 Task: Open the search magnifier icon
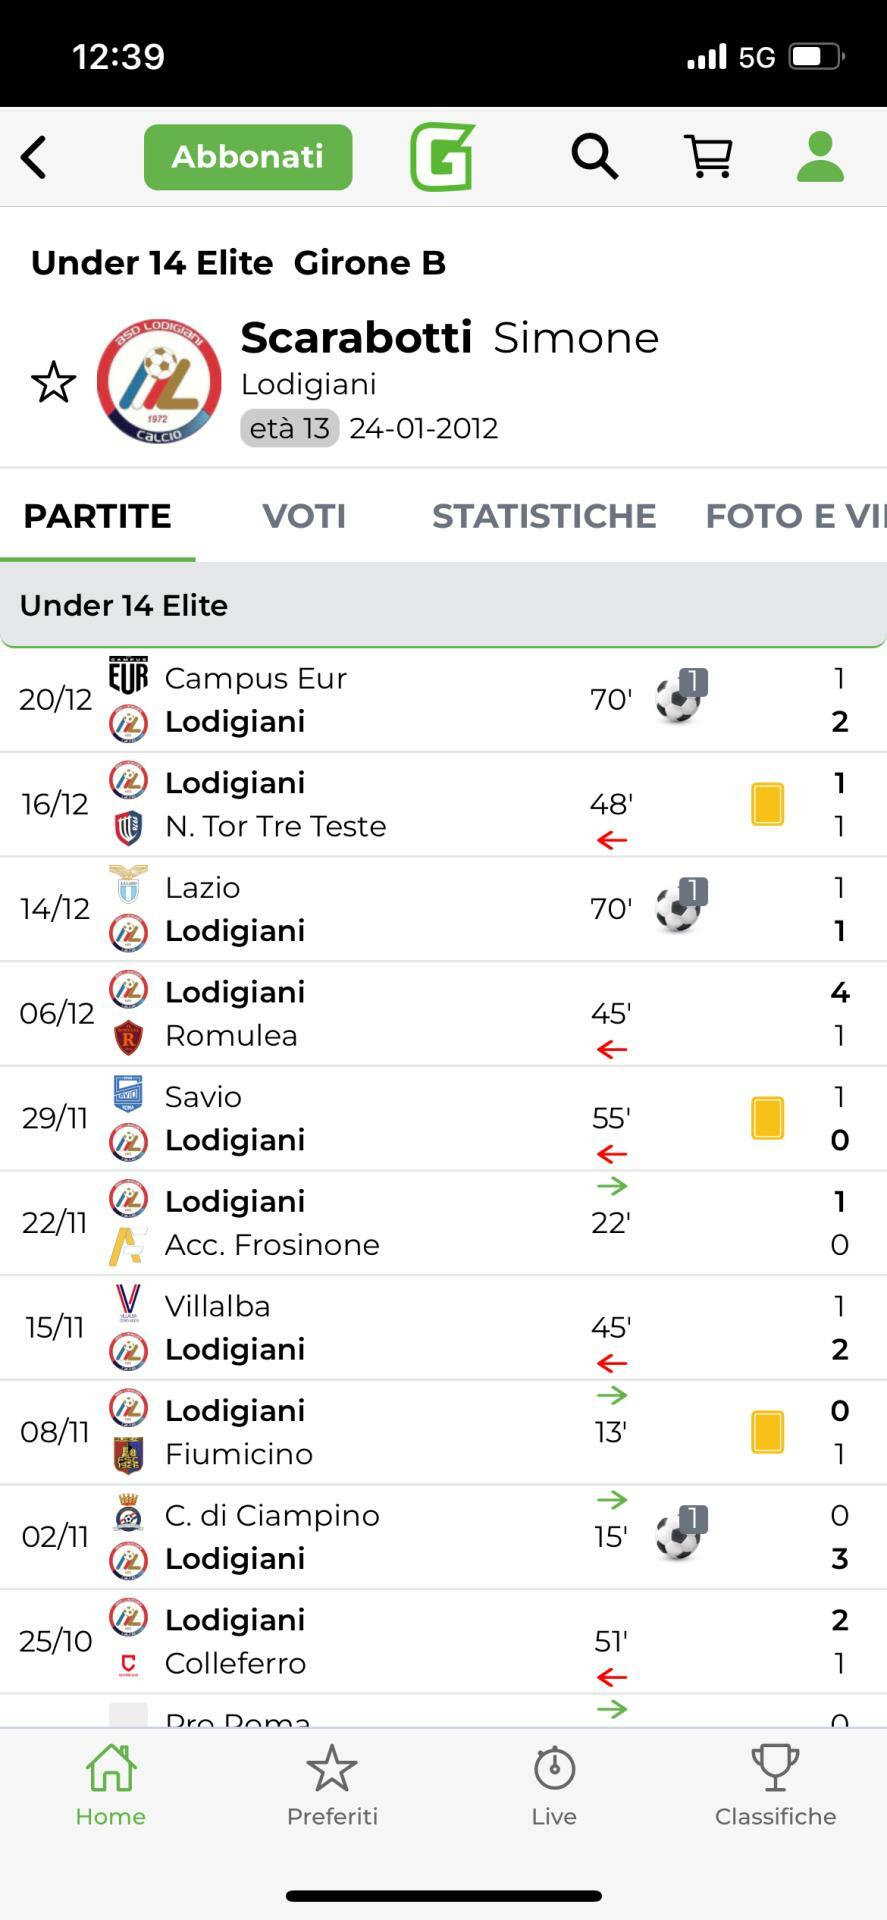point(594,157)
